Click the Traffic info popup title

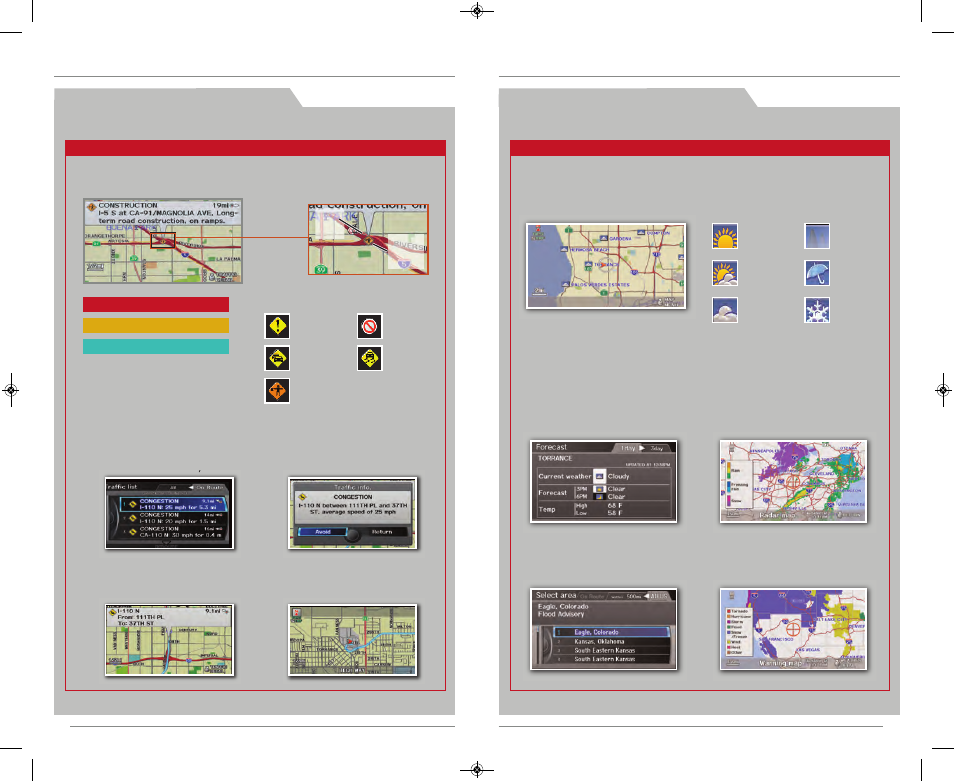352,488
